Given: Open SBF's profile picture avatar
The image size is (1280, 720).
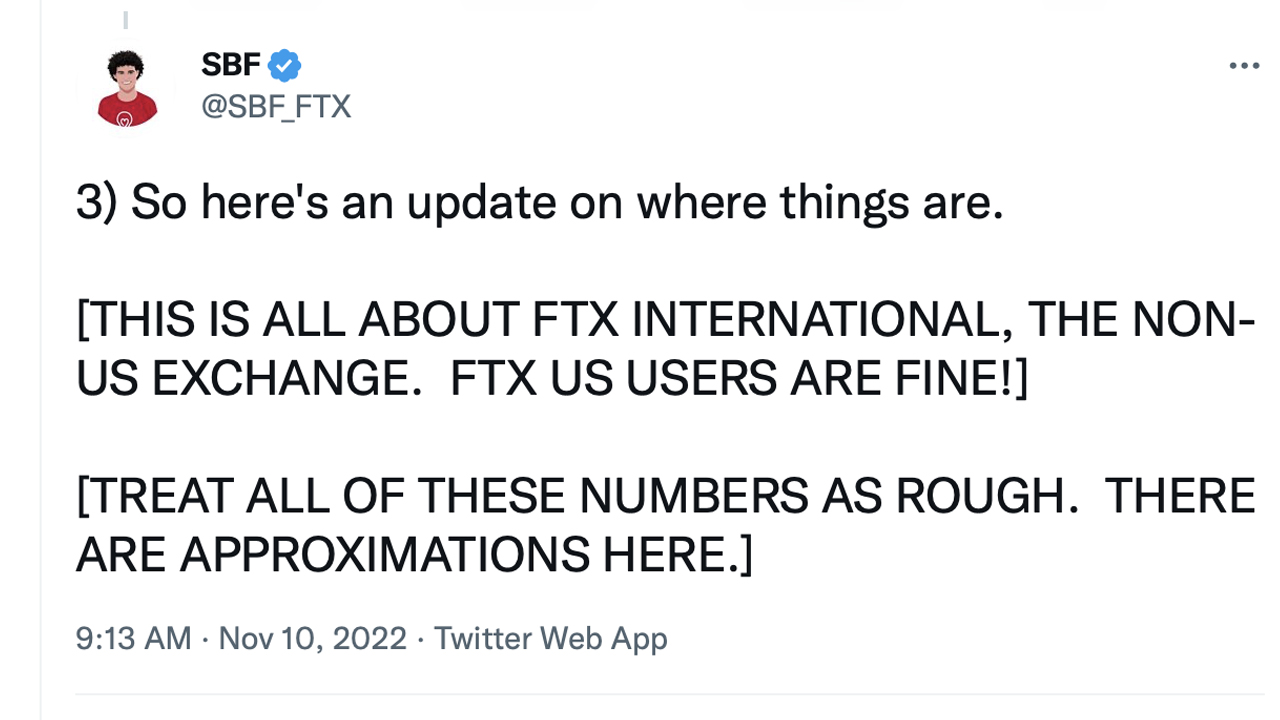Looking at the screenshot, I should tap(127, 89).
